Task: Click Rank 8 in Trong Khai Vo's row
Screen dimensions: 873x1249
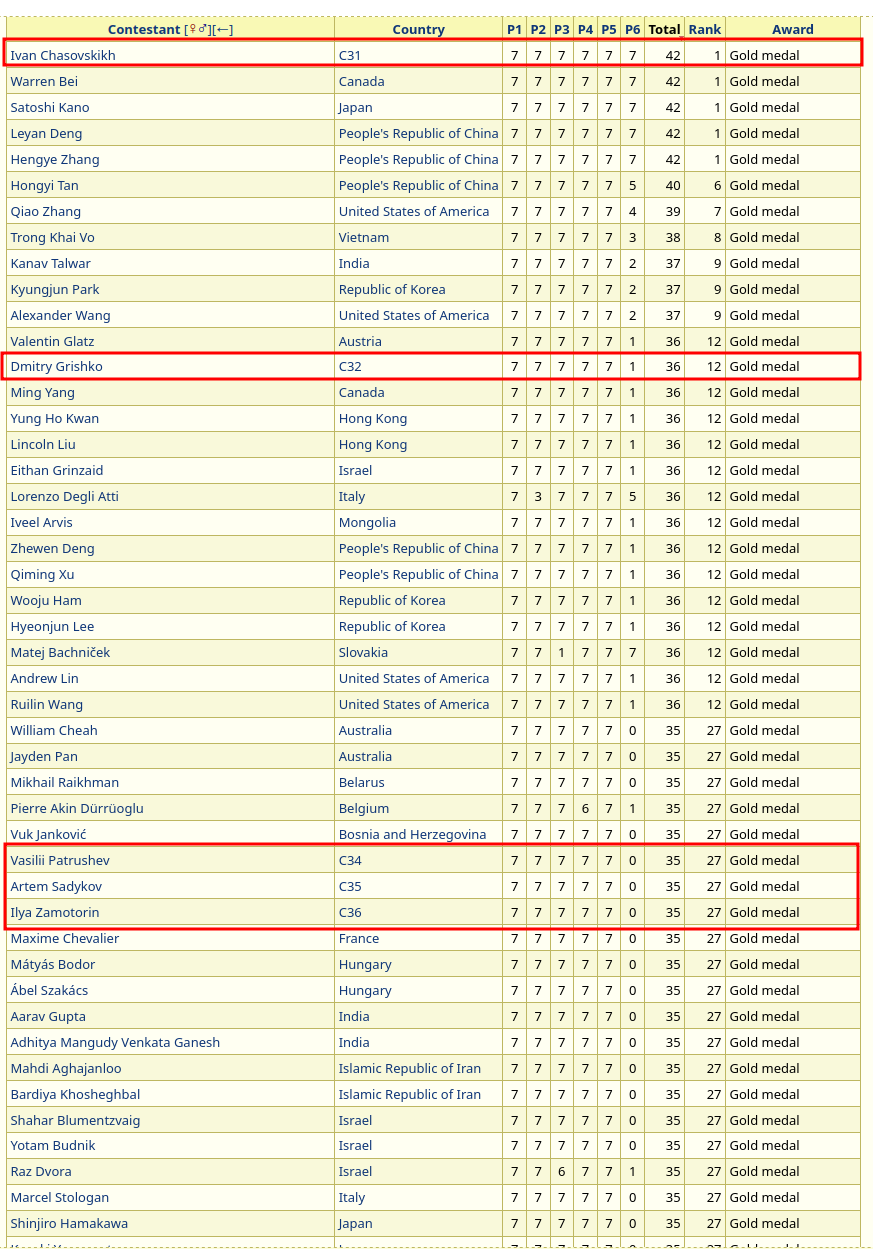Action: point(717,237)
